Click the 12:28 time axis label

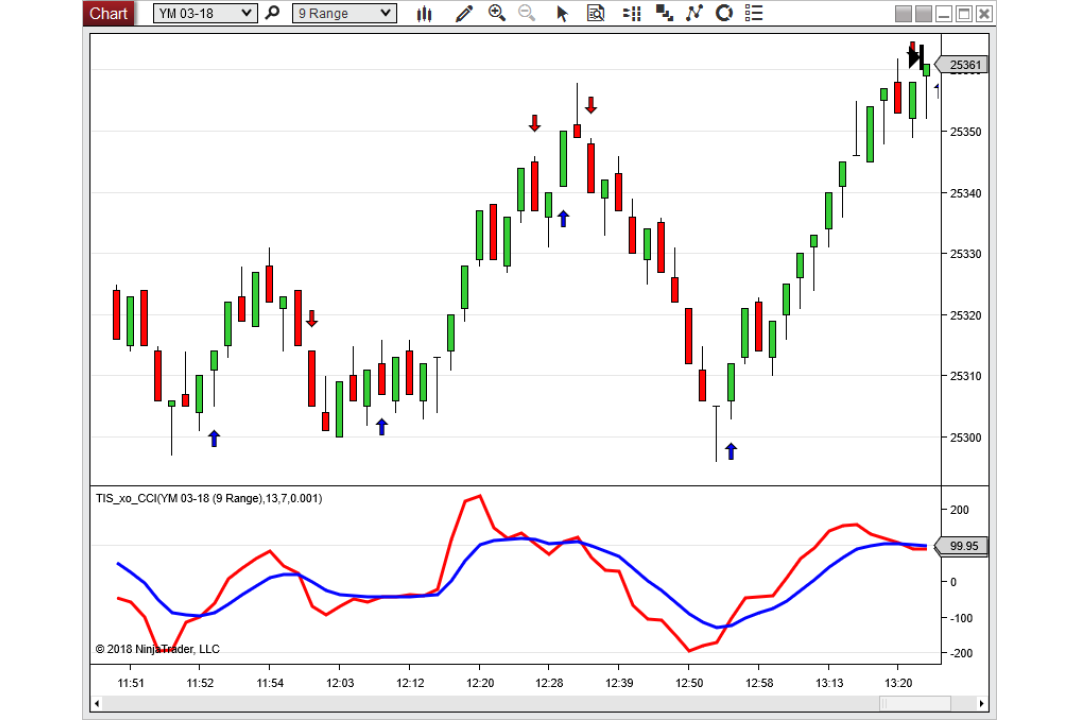pos(549,683)
